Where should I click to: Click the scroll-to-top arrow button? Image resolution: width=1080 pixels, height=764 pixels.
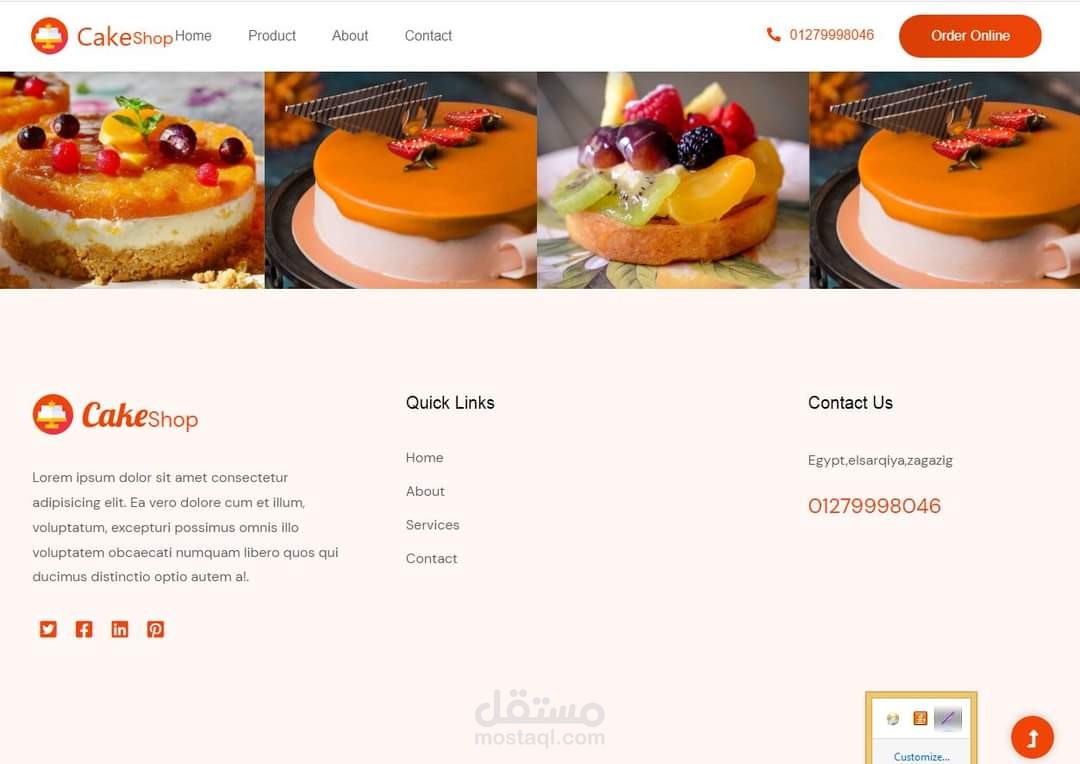click(1032, 737)
